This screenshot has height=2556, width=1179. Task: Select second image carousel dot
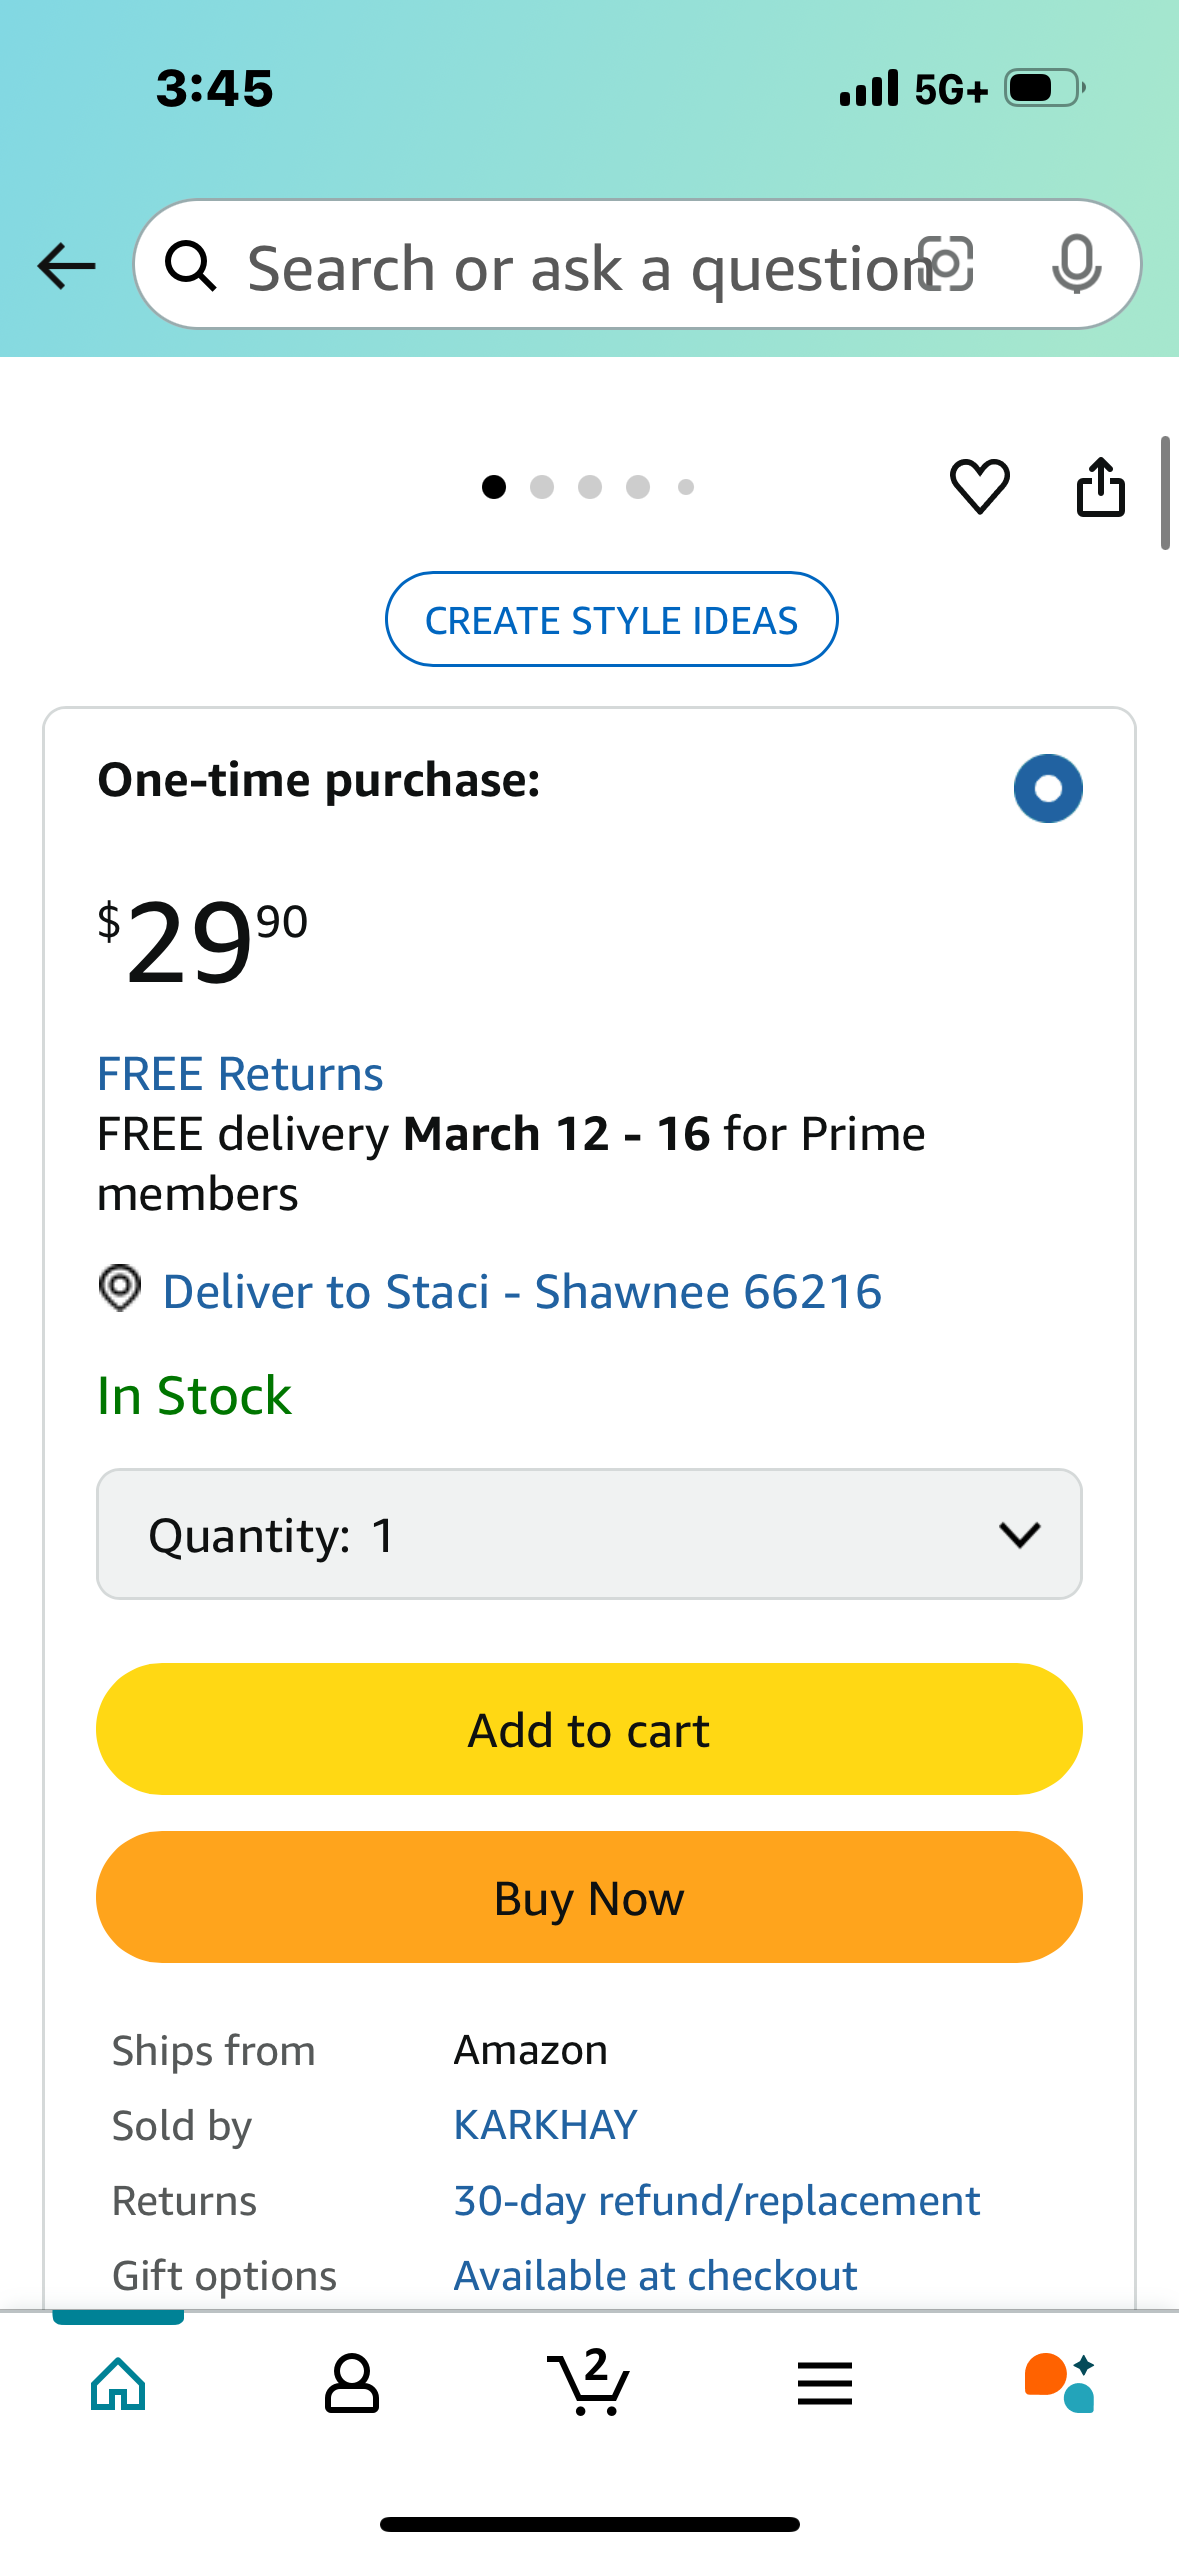point(542,487)
